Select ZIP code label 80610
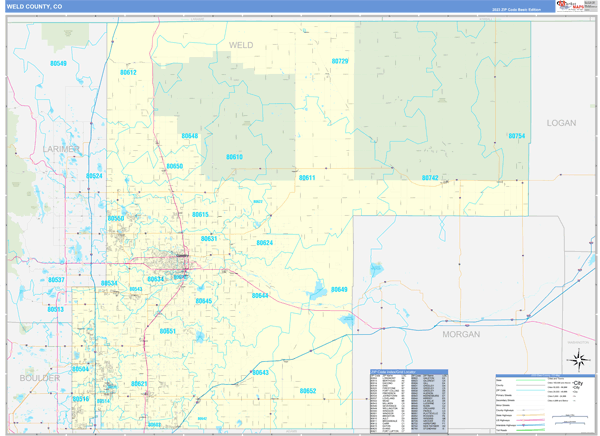The width and height of the screenshot is (600, 436). 234,157
